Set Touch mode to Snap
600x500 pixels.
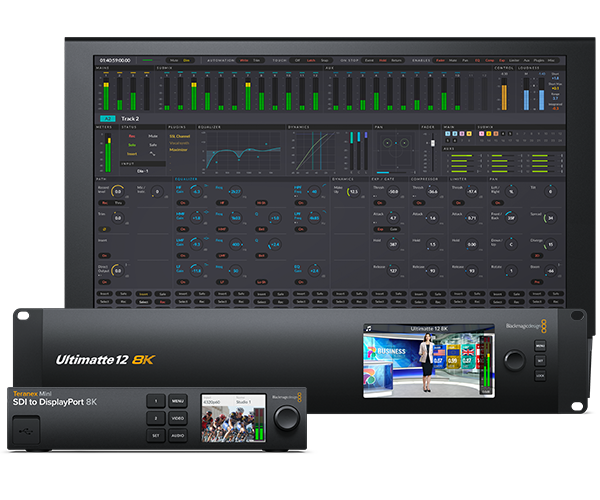[324, 60]
